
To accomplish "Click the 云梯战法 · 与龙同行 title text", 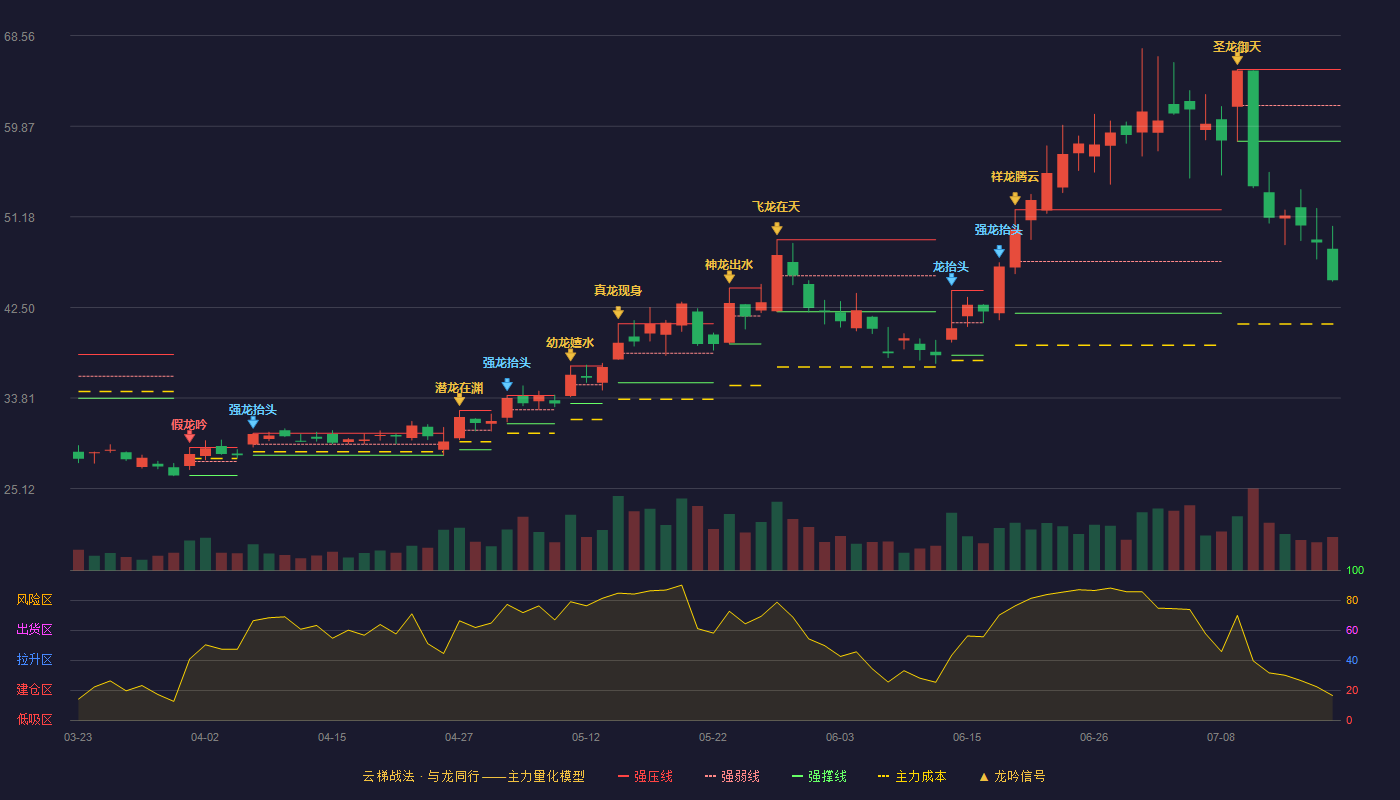I will (x=420, y=776).
